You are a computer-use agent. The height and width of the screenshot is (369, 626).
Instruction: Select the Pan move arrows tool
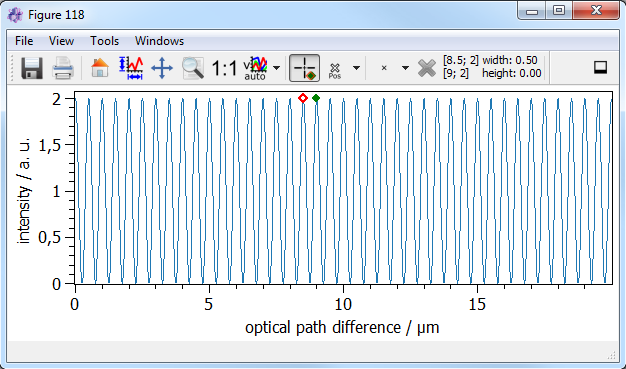162,68
